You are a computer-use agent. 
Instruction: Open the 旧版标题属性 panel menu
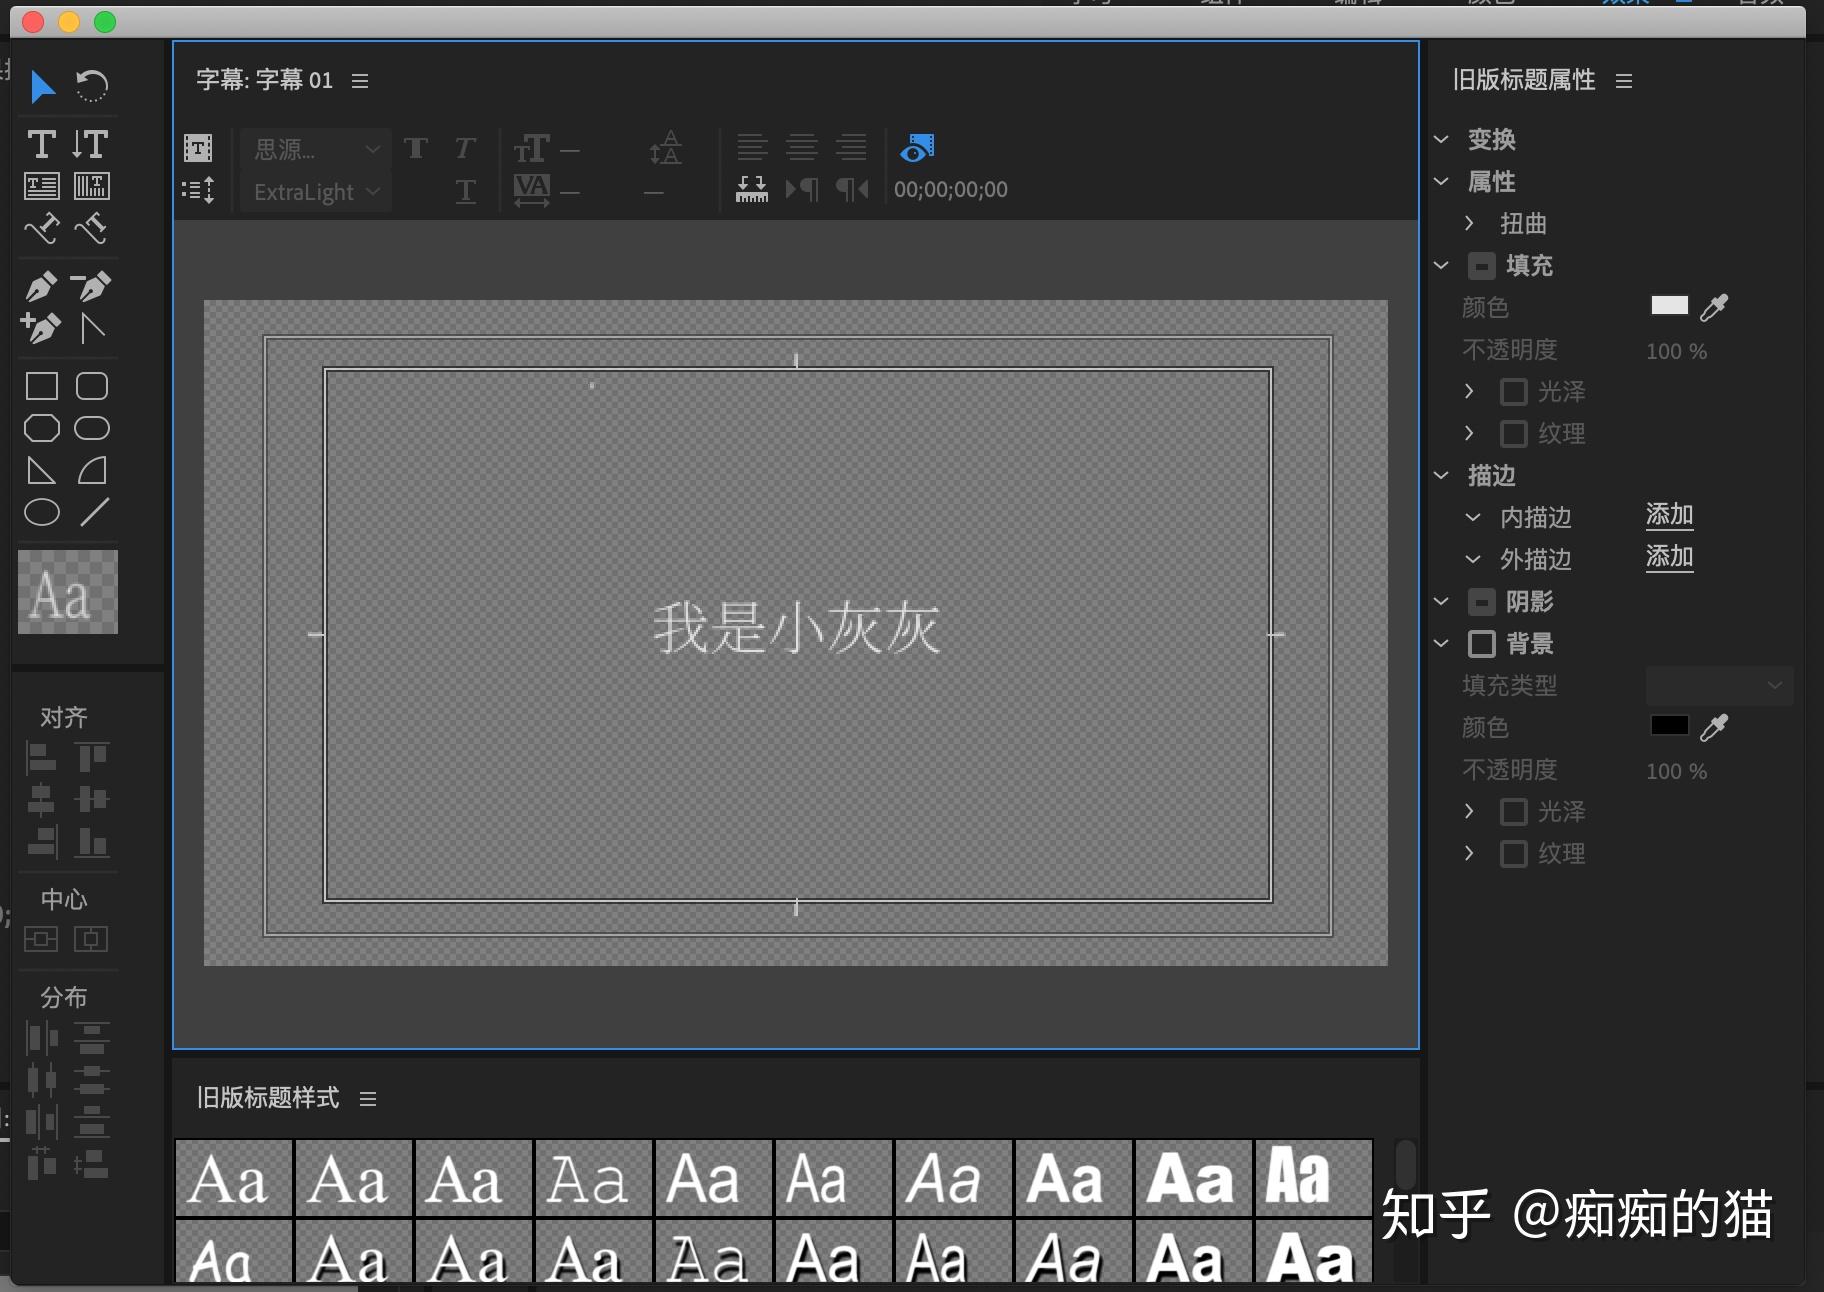(1624, 81)
